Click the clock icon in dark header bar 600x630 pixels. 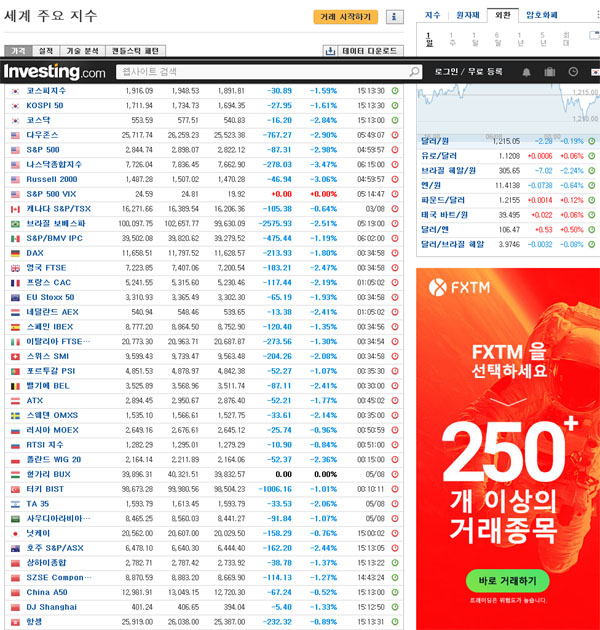[x=573, y=72]
